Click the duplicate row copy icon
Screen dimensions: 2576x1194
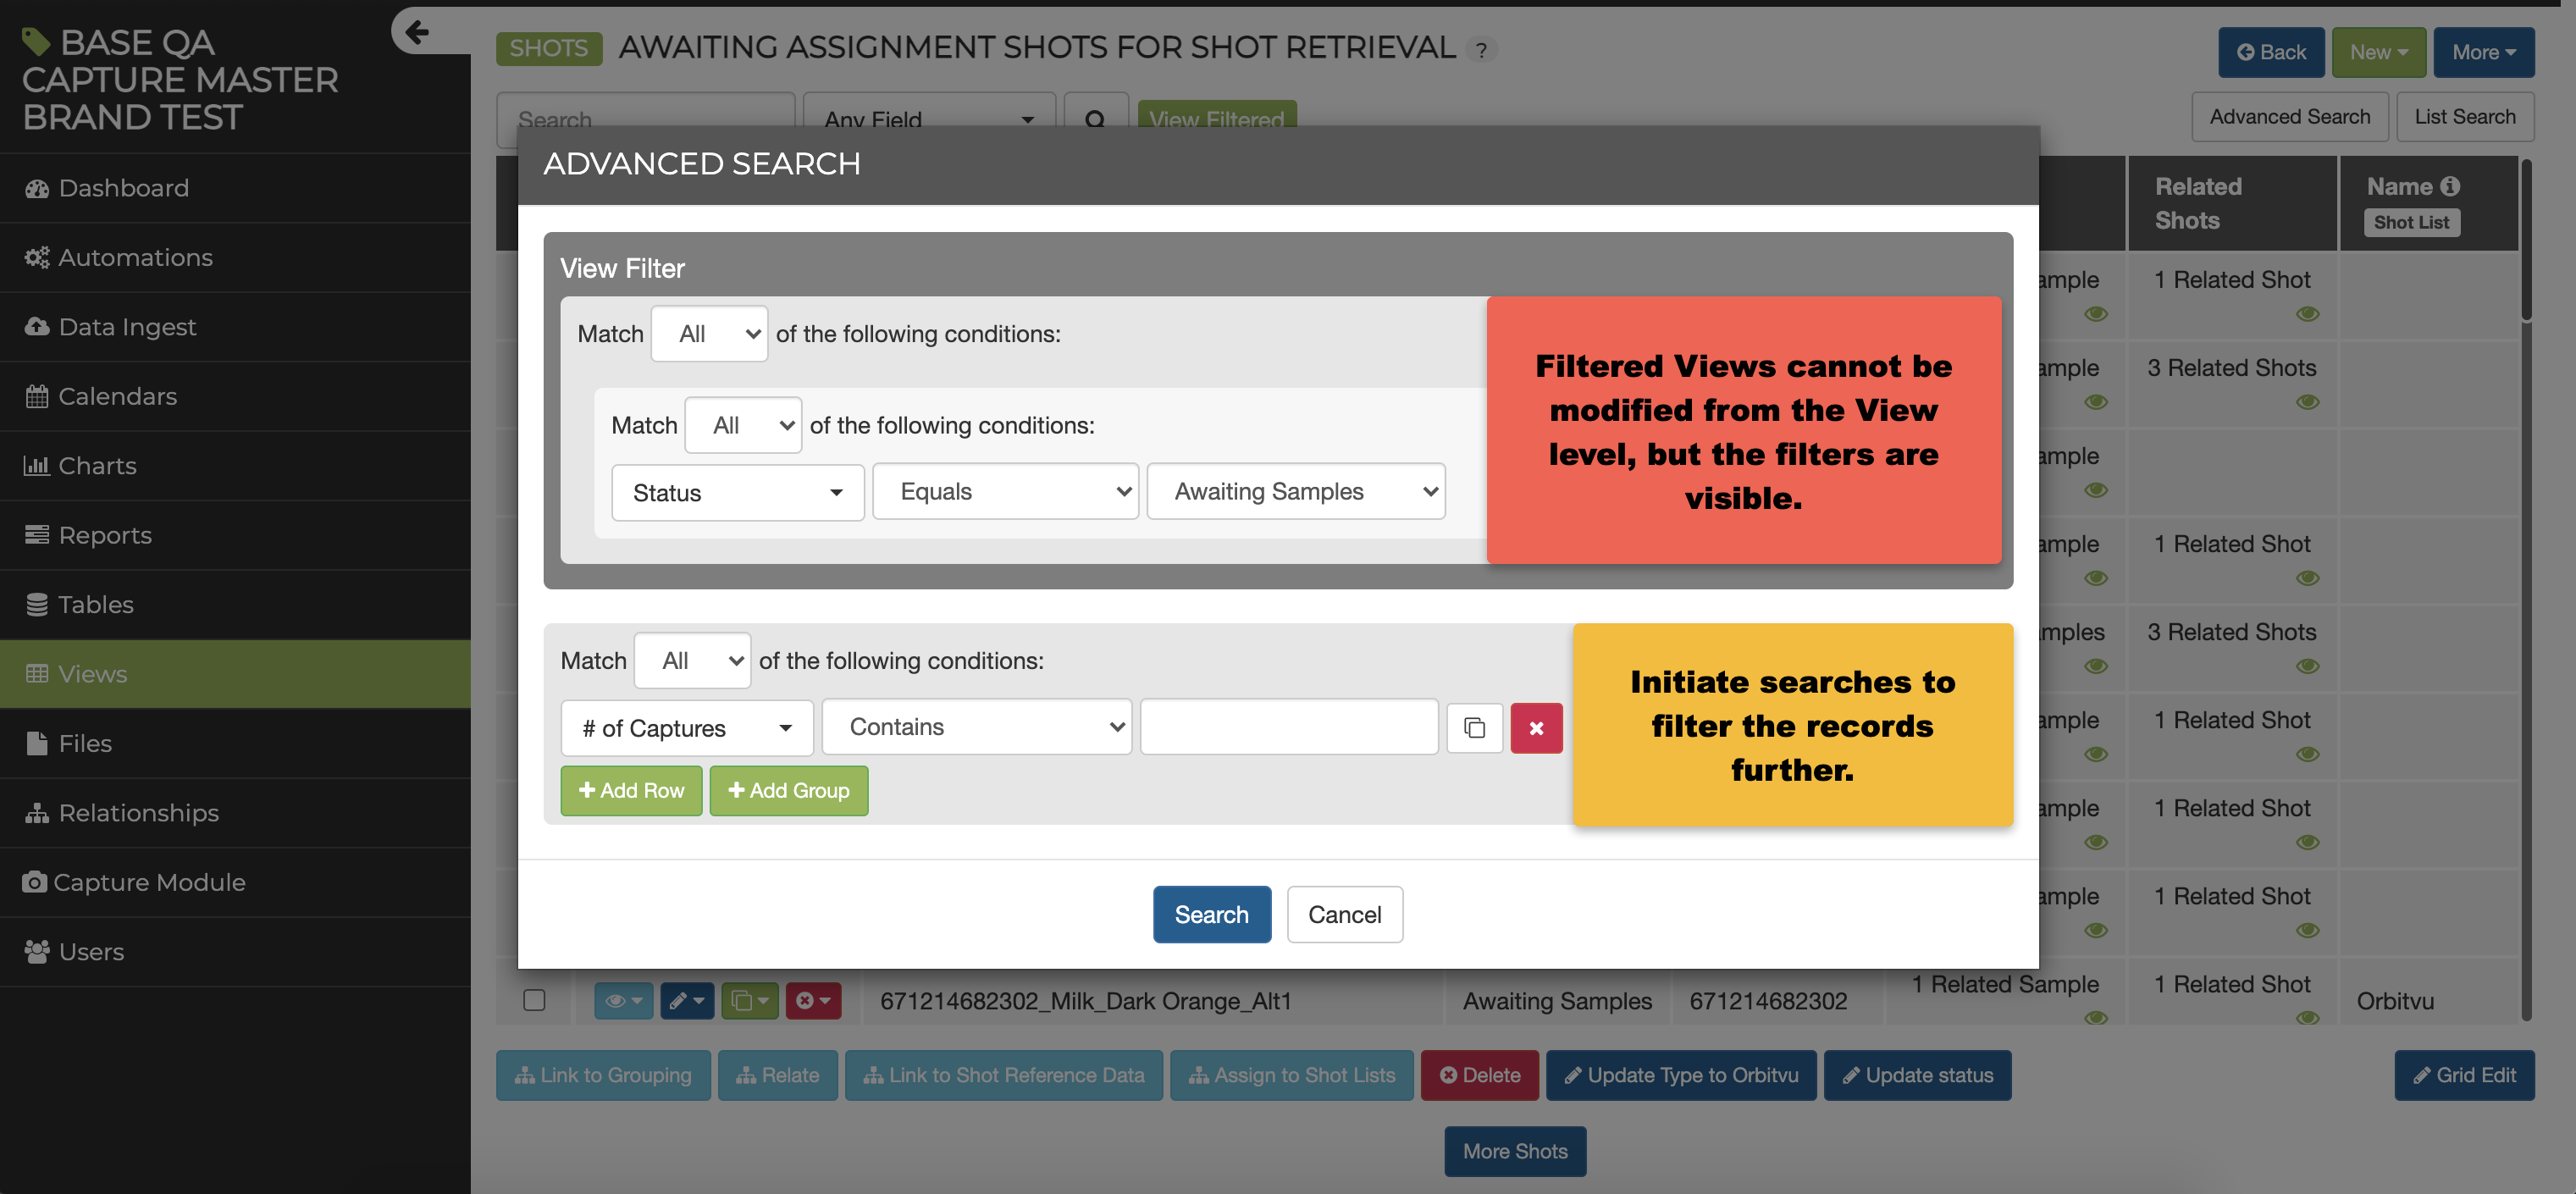click(x=1474, y=728)
